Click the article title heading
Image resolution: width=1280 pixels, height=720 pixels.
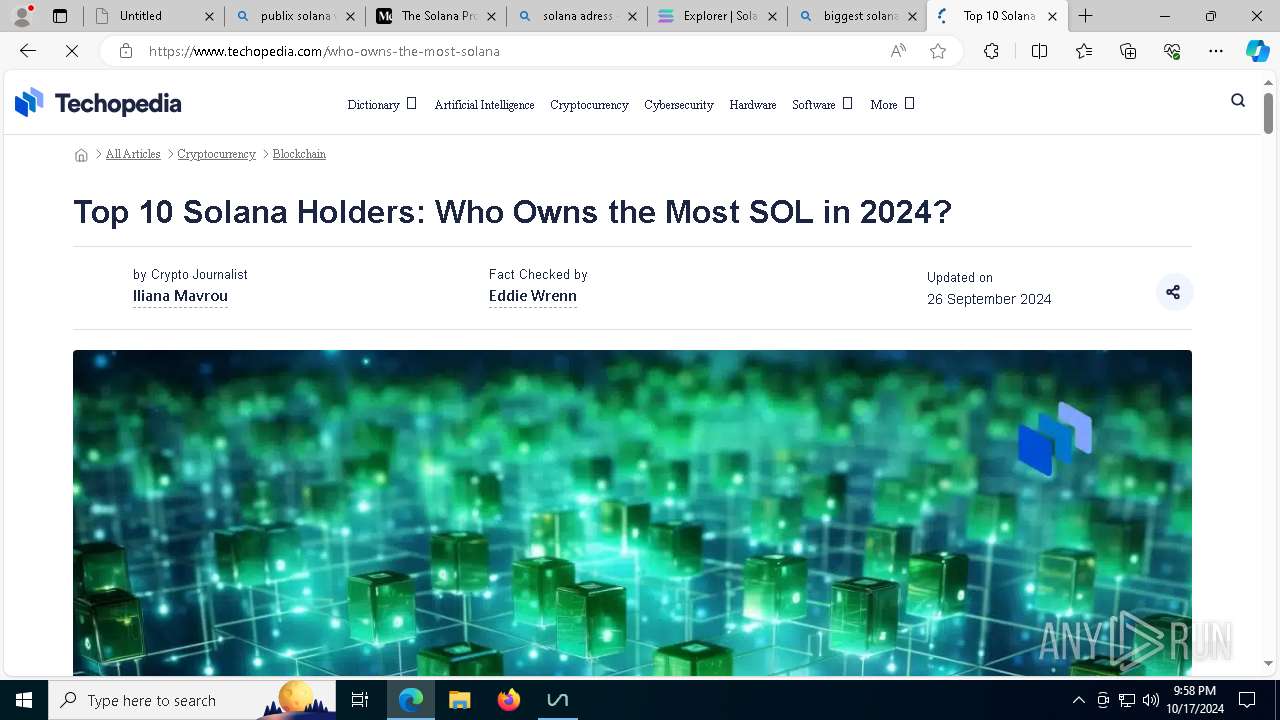click(512, 212)
